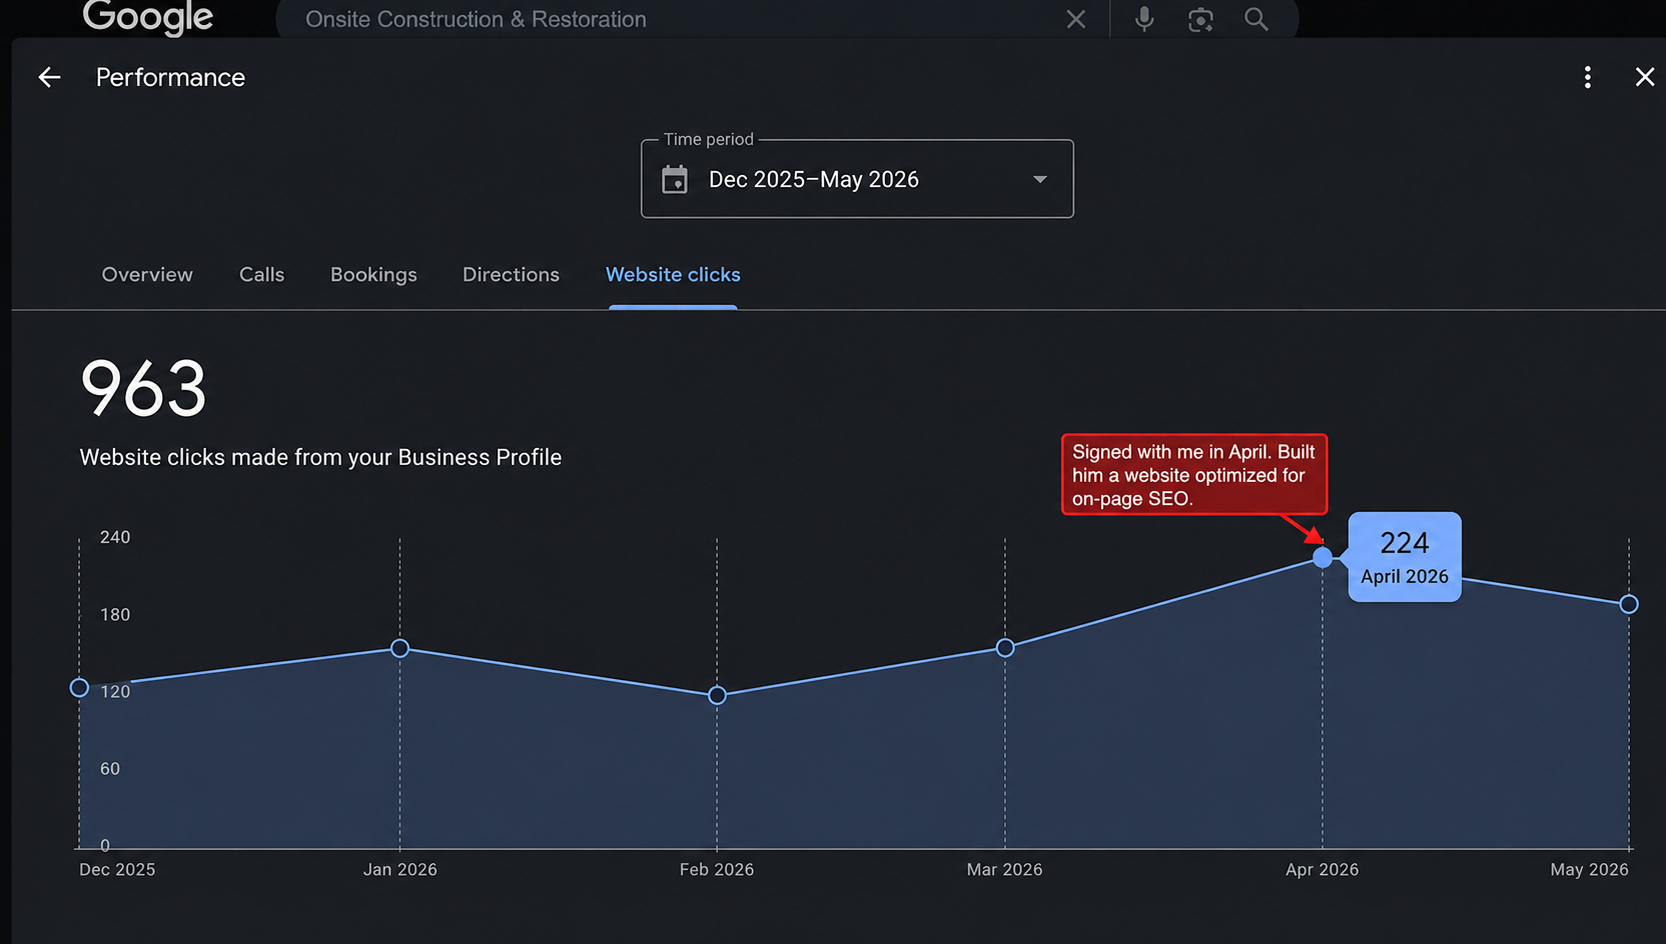Screen dimensions: 1666x944
Task: Open the Dec 2025–May 2026 period selector
Action: tap(857, 179)
